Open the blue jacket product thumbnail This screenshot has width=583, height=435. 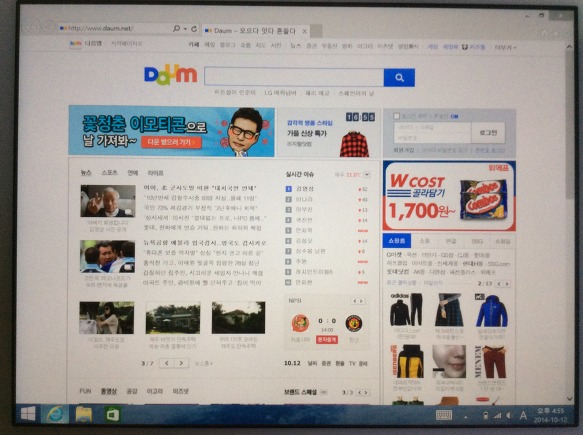click(x=492, y=310)
